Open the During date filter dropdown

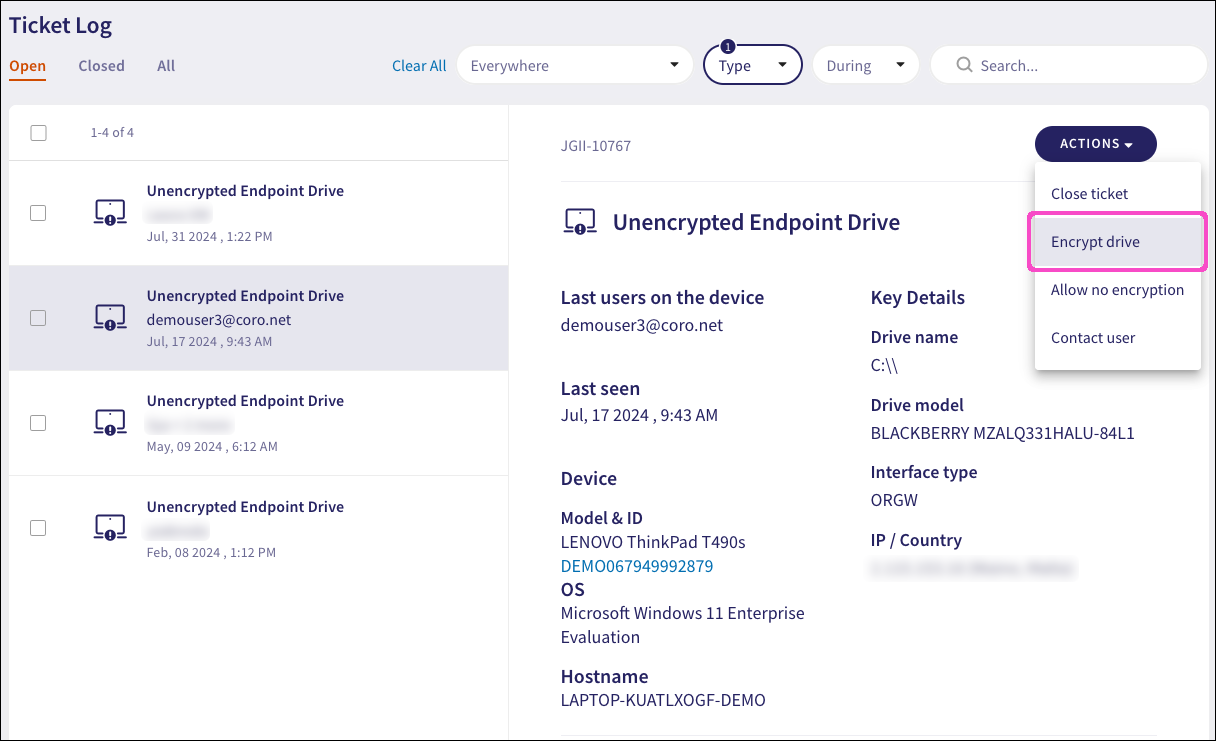click(x=865, y=66)
